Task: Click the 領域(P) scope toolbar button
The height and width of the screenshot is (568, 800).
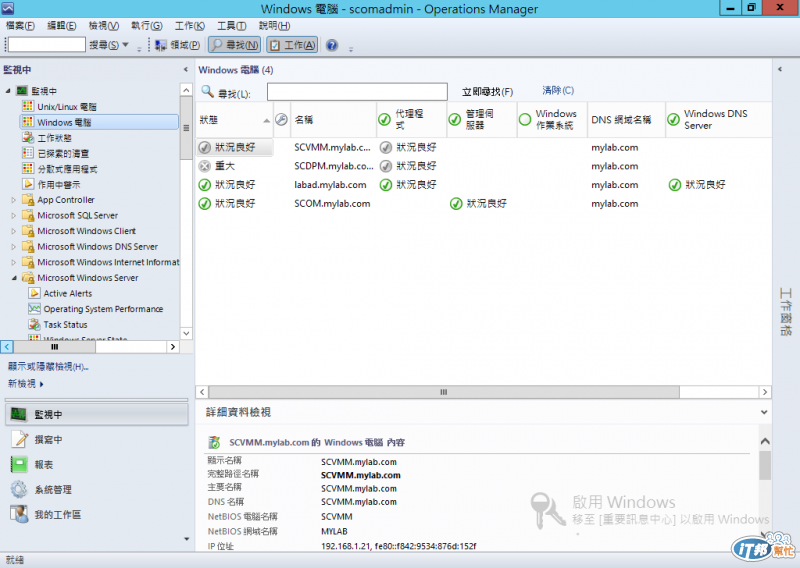Action: (x=177, y=45)
